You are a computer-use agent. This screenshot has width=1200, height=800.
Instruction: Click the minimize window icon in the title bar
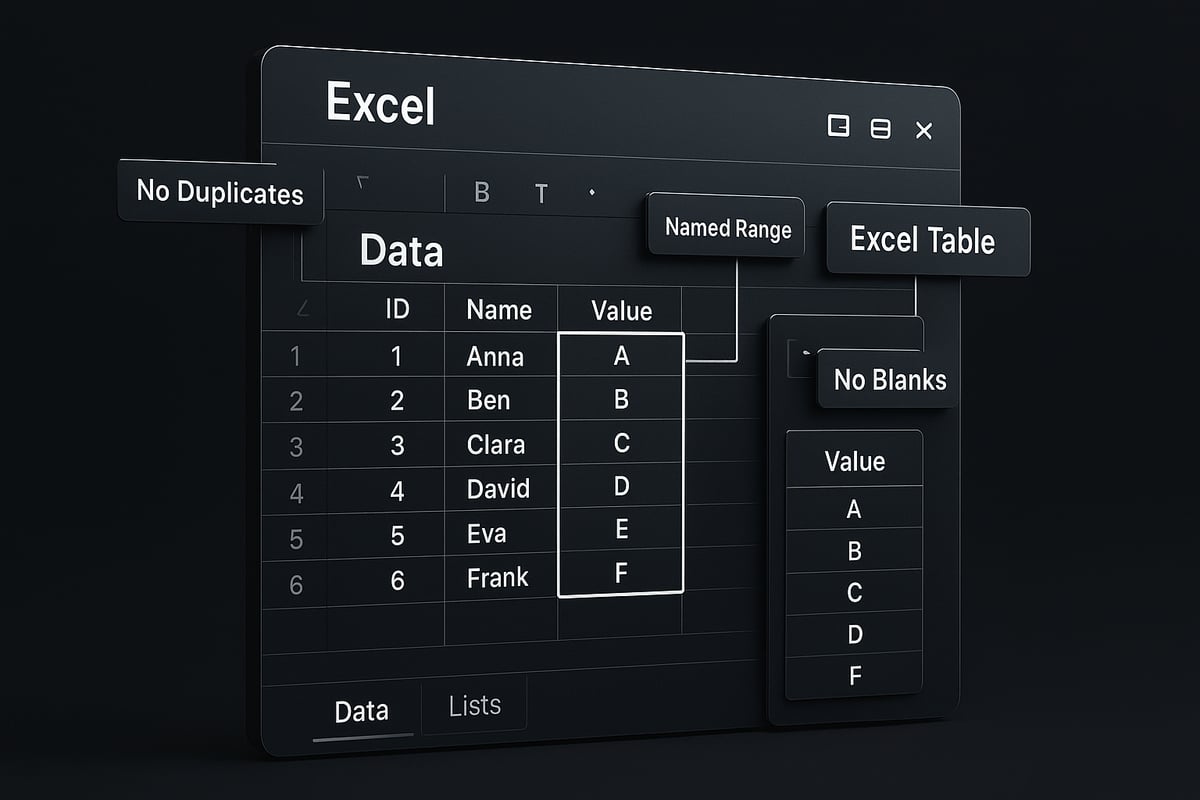[879, 130]
